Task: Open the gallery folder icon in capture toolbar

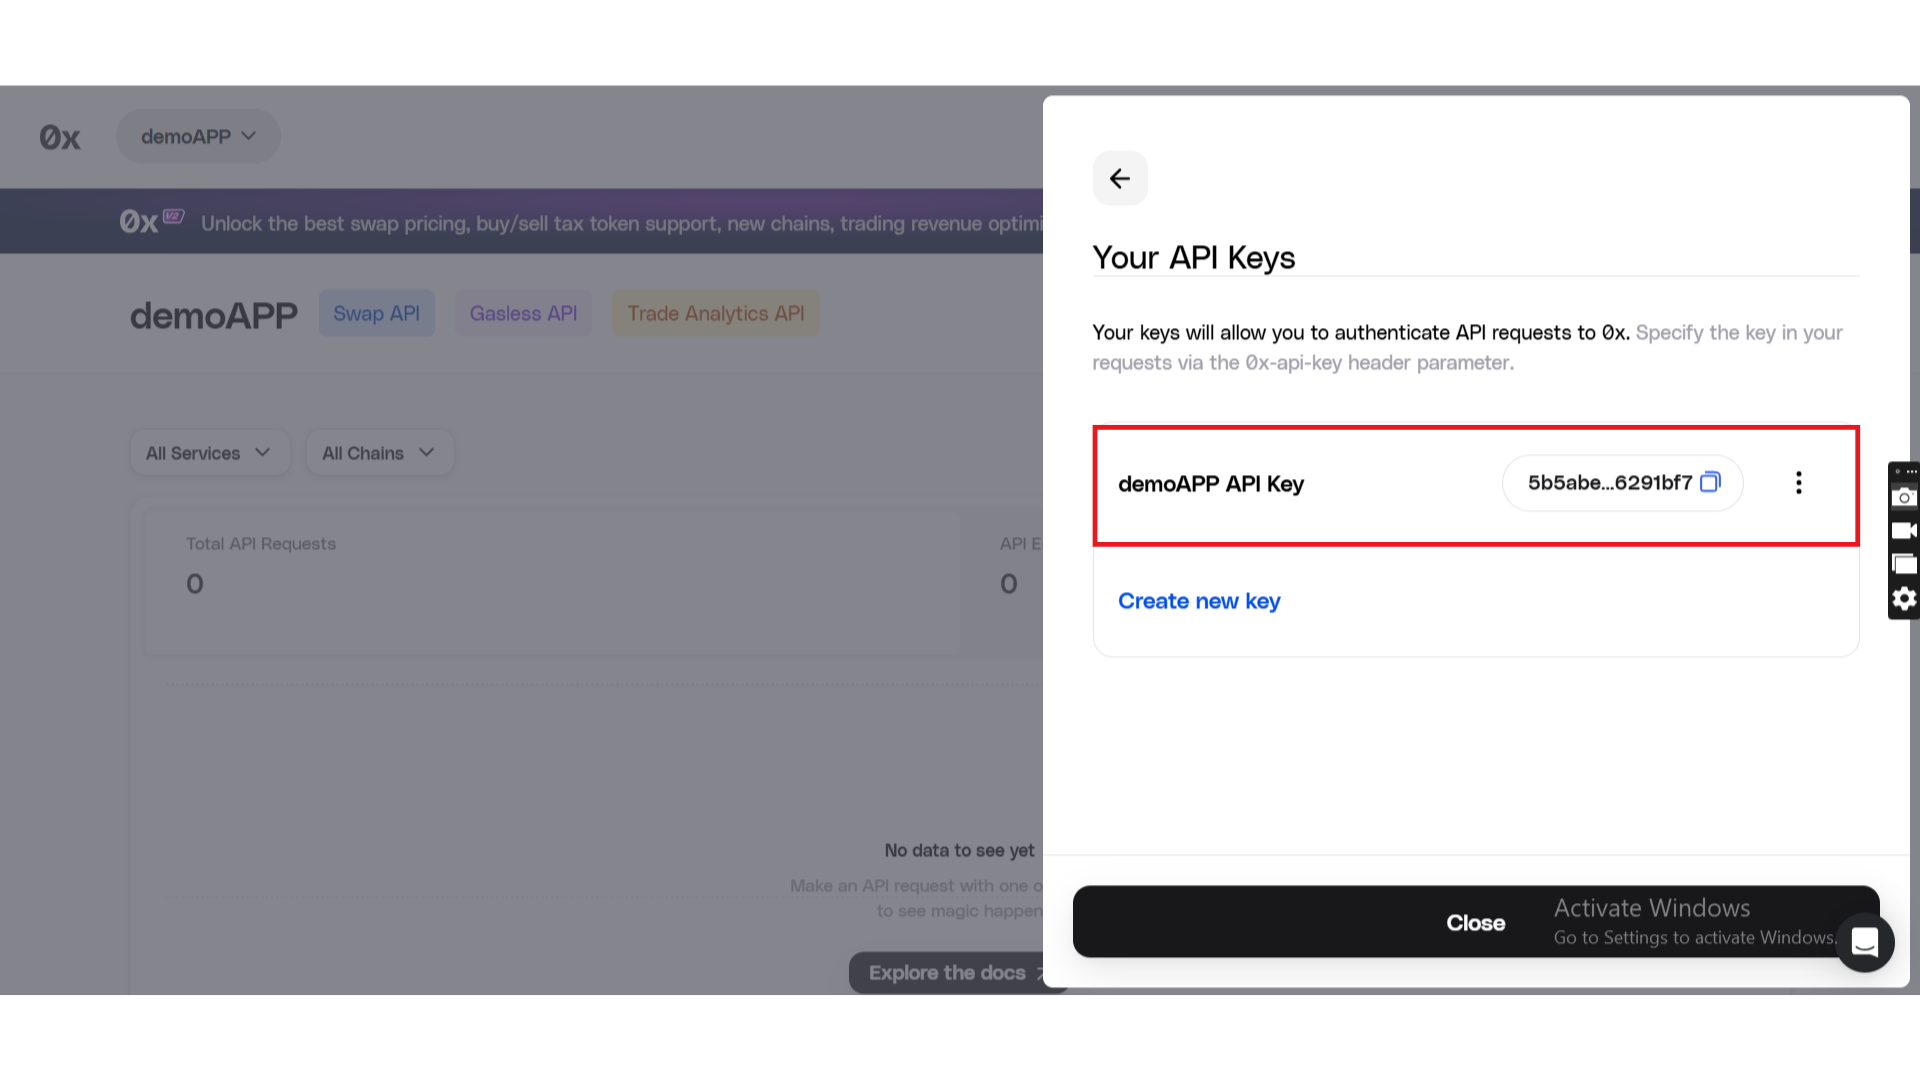Action: (x=1904, y=564)
